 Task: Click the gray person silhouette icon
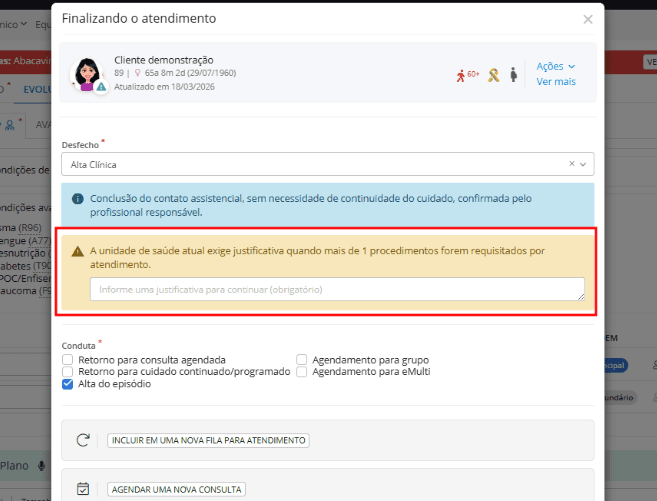point(513,74)
